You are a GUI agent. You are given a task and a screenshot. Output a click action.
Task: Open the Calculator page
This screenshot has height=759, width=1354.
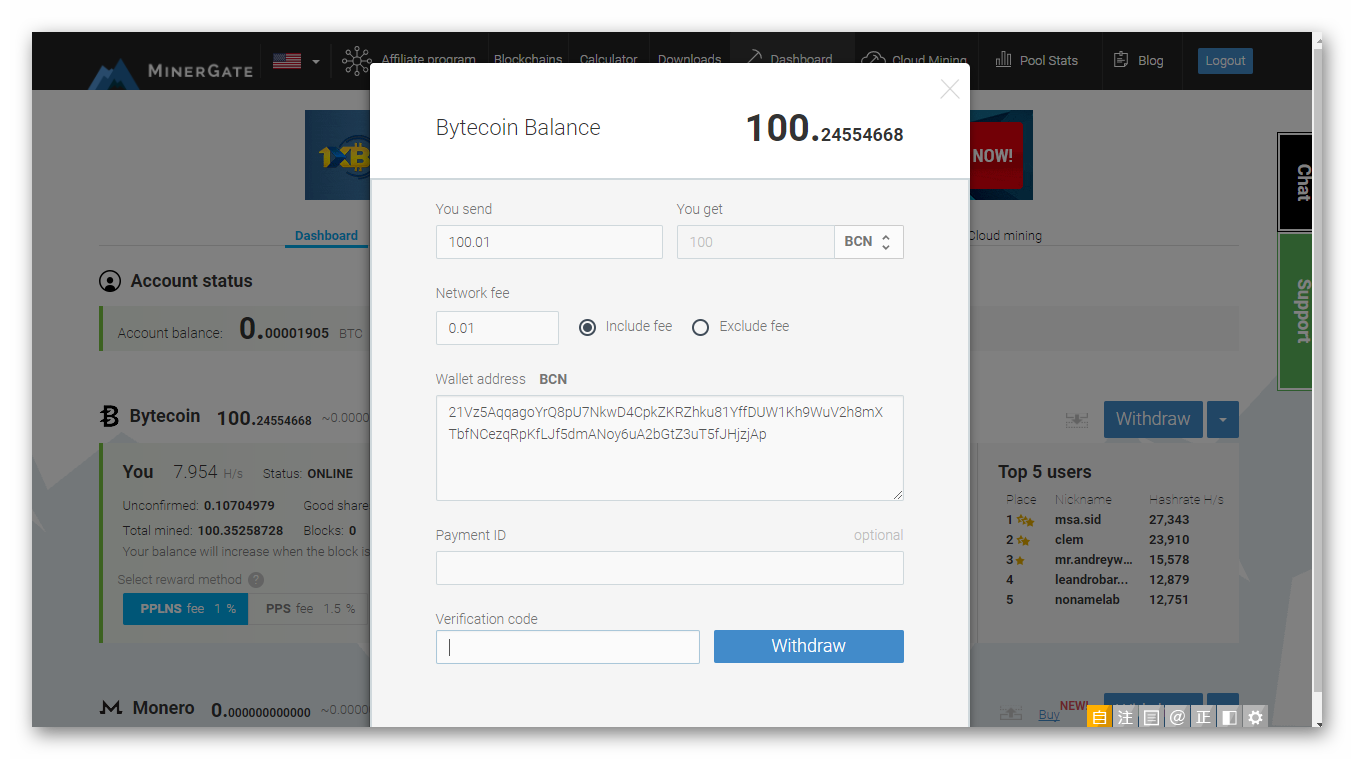pyautogui.click(x=608, y=60)
